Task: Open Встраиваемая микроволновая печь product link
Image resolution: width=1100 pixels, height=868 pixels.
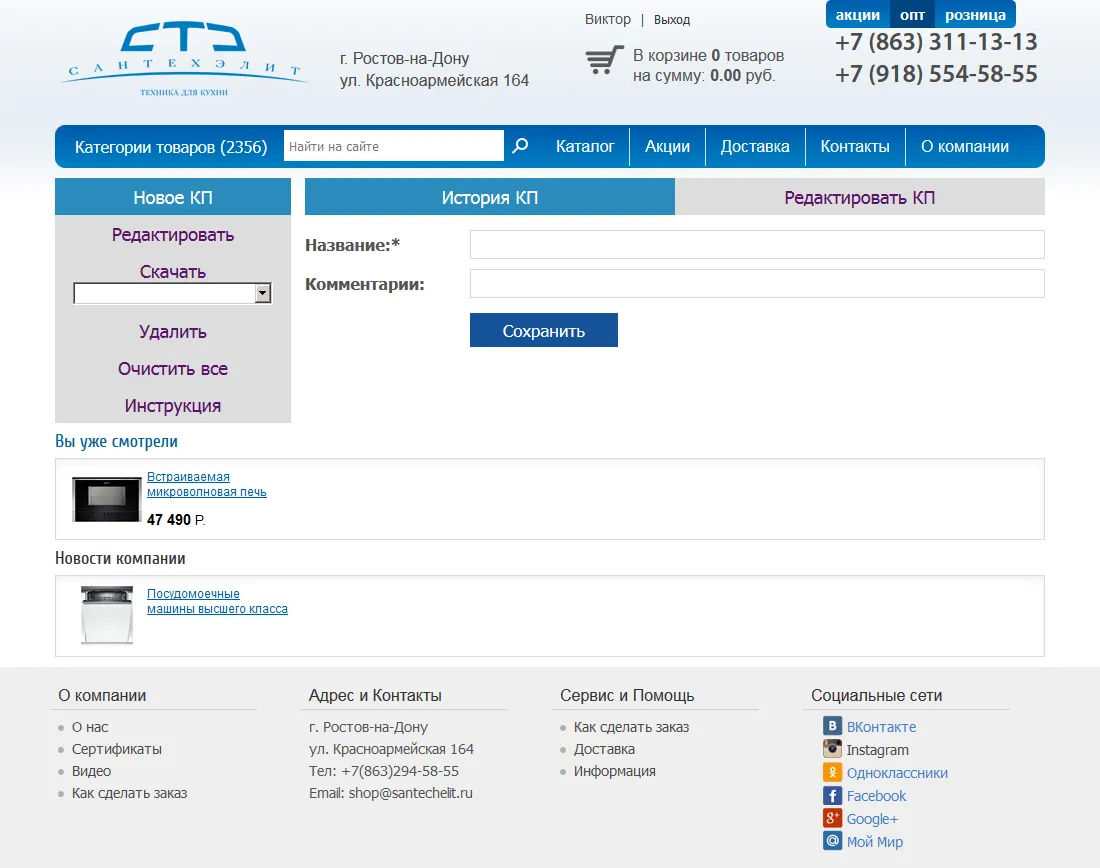Action: pyautogui.click(x=206, y=484)
